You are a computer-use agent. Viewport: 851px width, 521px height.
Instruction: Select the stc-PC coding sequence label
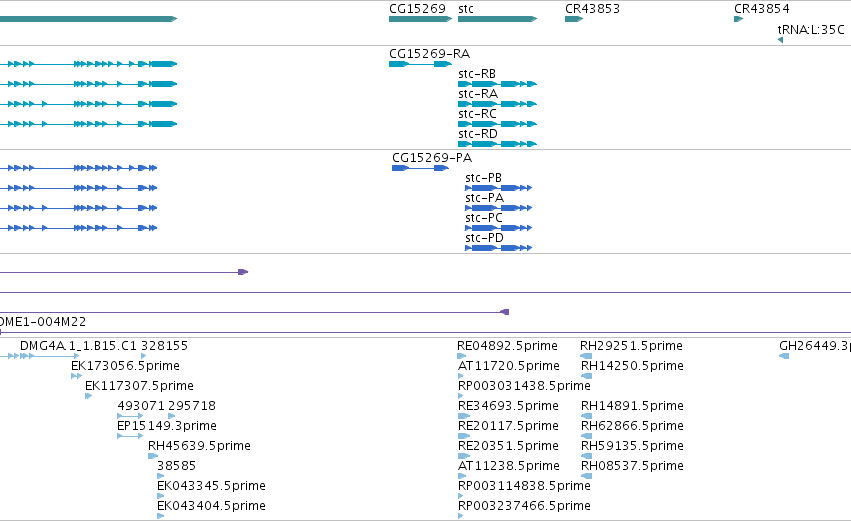484,218
